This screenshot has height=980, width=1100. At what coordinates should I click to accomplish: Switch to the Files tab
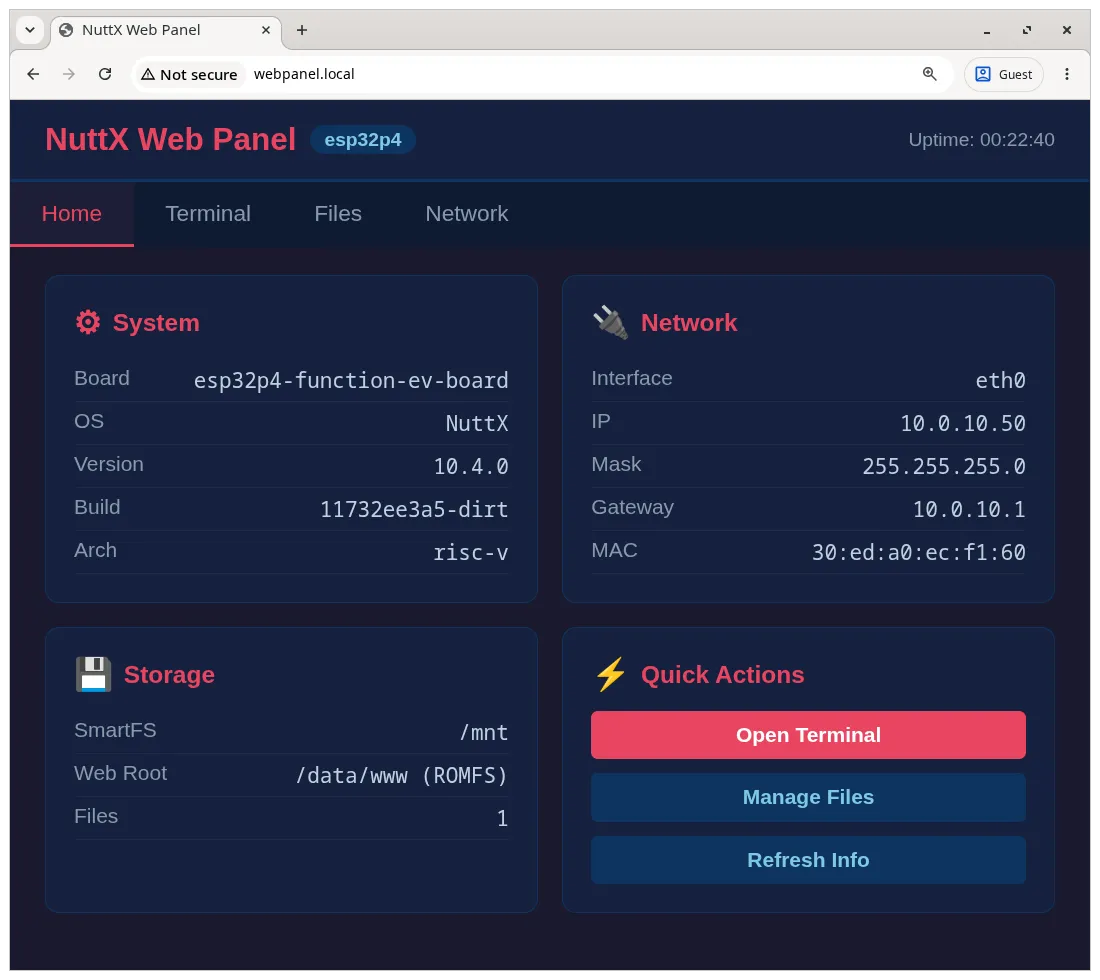pos(338,213)
